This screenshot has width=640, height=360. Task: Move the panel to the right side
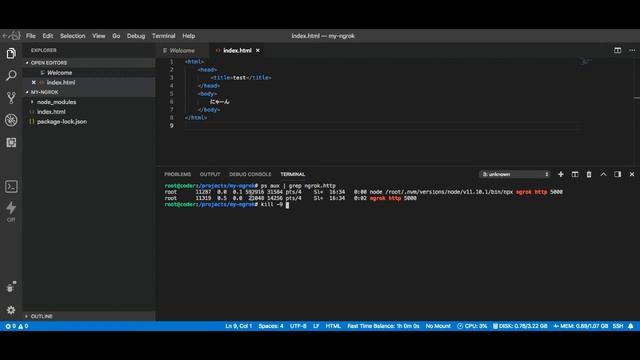click(618, 174)
